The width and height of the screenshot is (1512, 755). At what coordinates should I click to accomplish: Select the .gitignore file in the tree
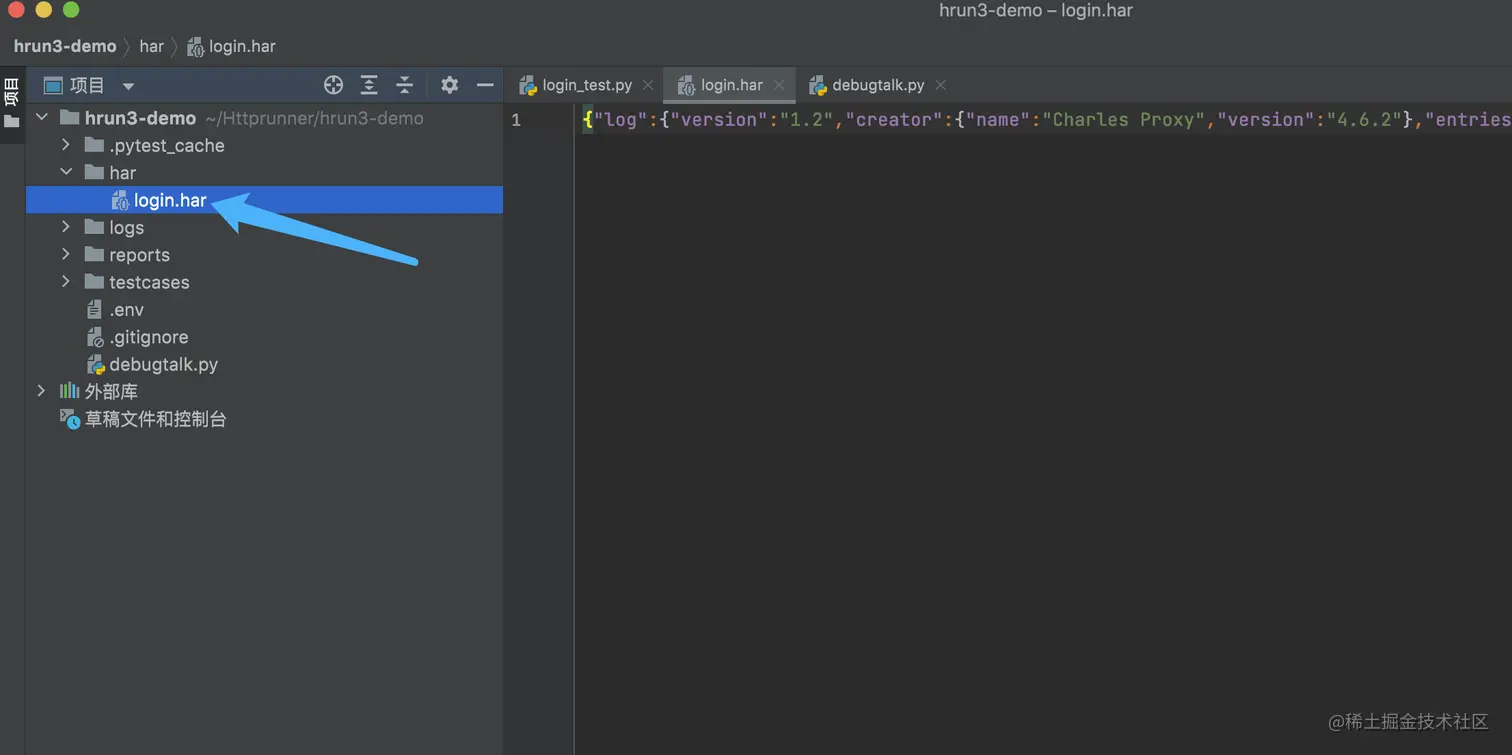[x=264, y=337]
